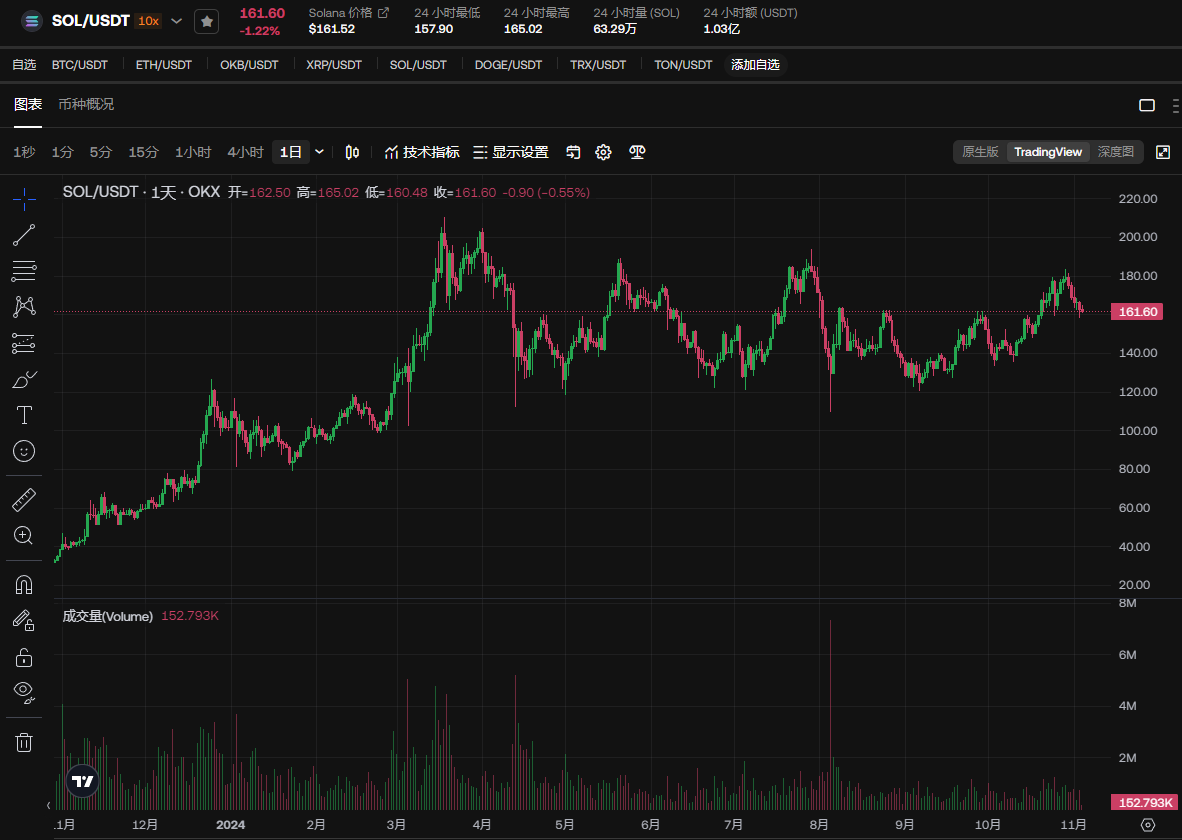1182x840 pixels.
Task: Select the 1日 daily interval
Action: coord(290,152)
